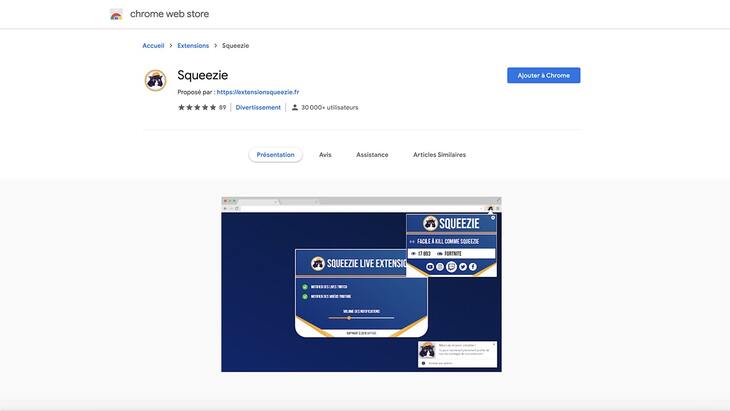Open the Divertissement category link
The image size is (730, 411).
[258, 108]
